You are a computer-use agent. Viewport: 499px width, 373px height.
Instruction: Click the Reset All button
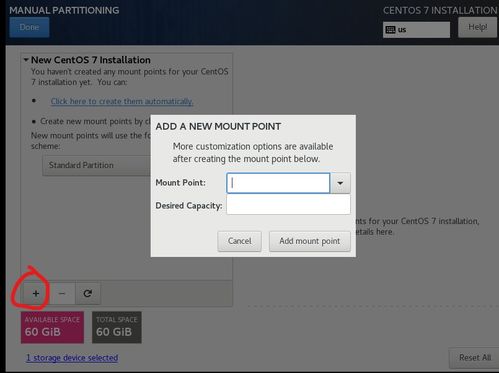pyautogui.click(x=475, y=358)
